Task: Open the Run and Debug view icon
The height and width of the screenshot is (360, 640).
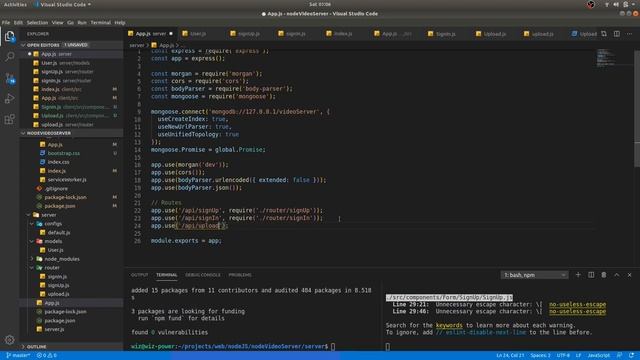Action: tap(9, 98)
